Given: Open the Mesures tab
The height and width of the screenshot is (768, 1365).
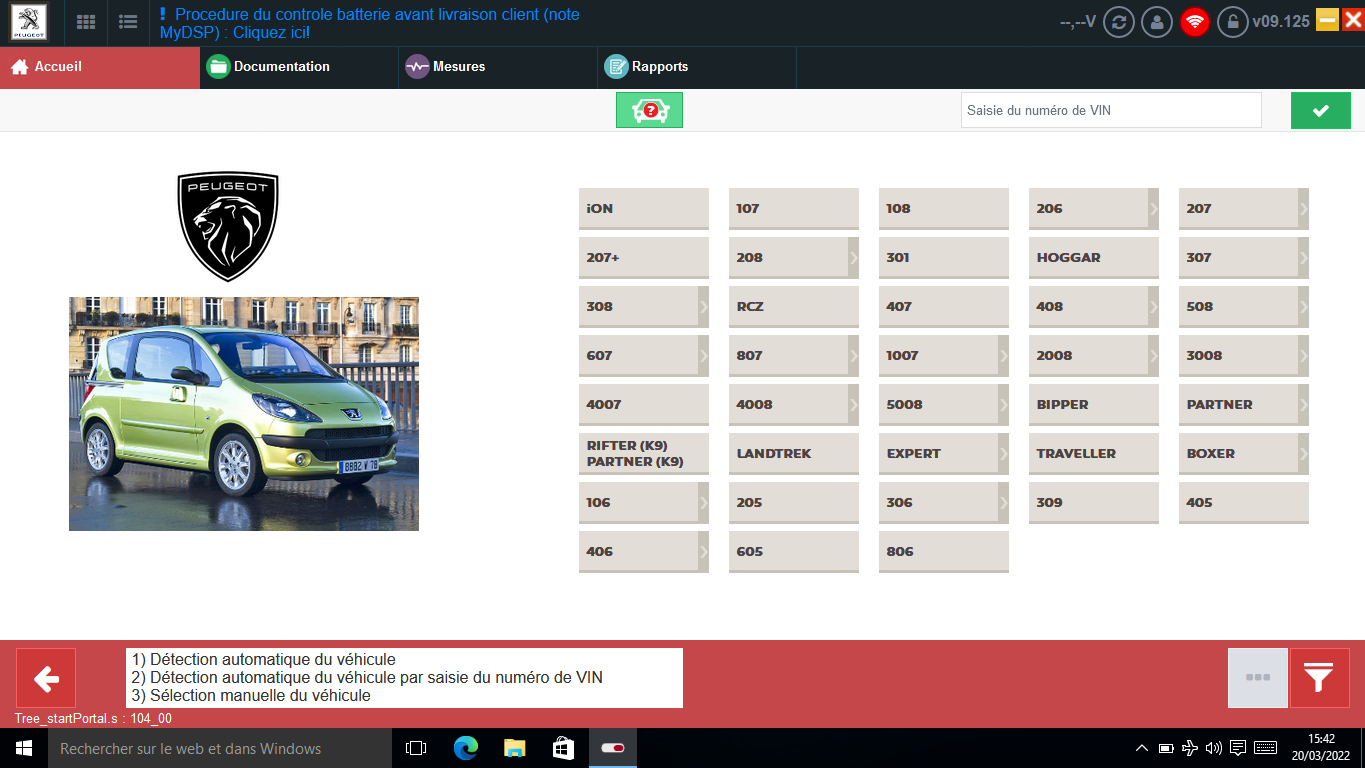Looking at the screenshot, I should point(498,67).
